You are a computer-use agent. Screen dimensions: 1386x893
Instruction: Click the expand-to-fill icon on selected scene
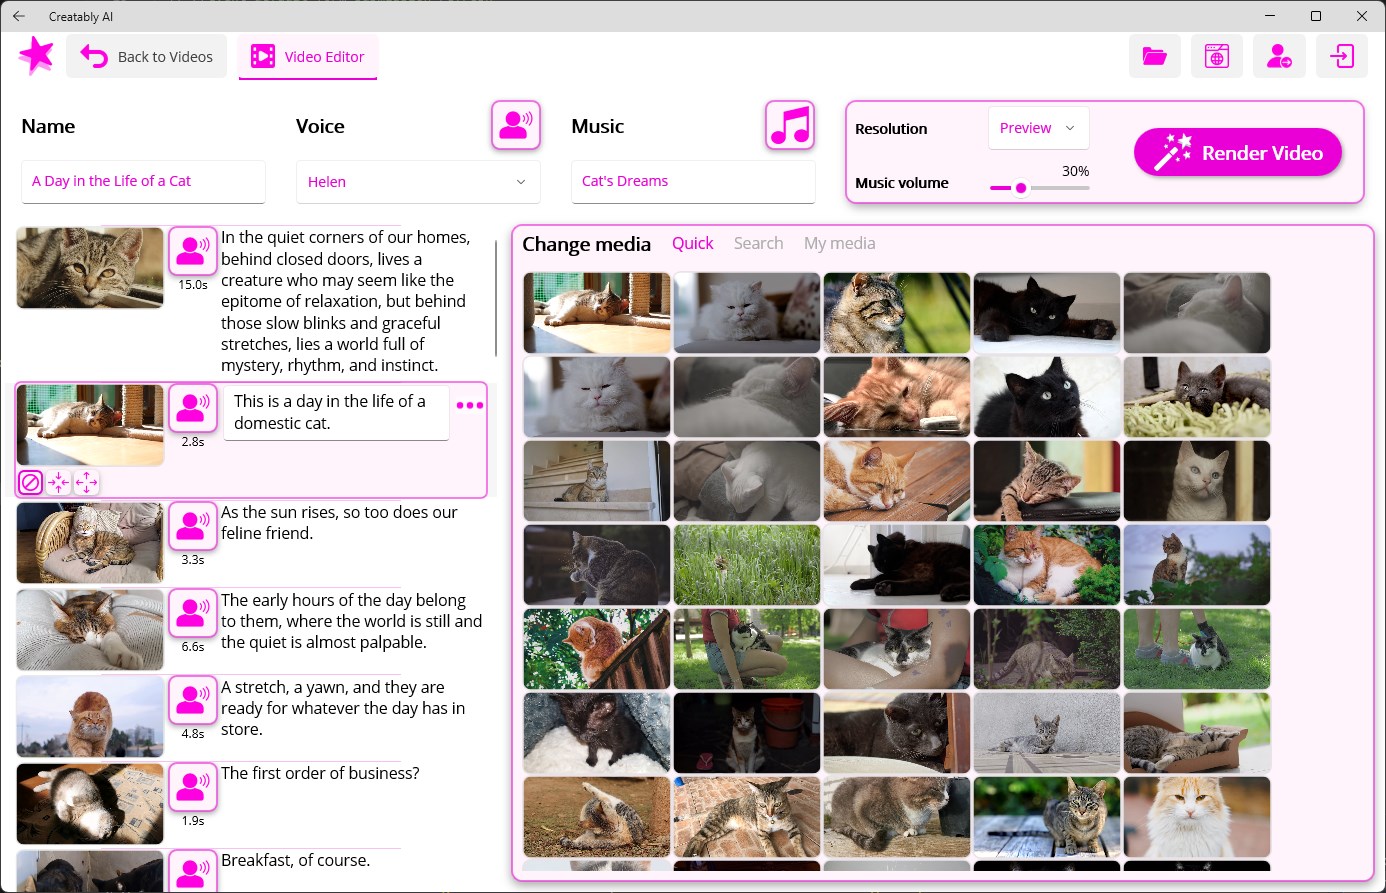(x=86, y=482)
